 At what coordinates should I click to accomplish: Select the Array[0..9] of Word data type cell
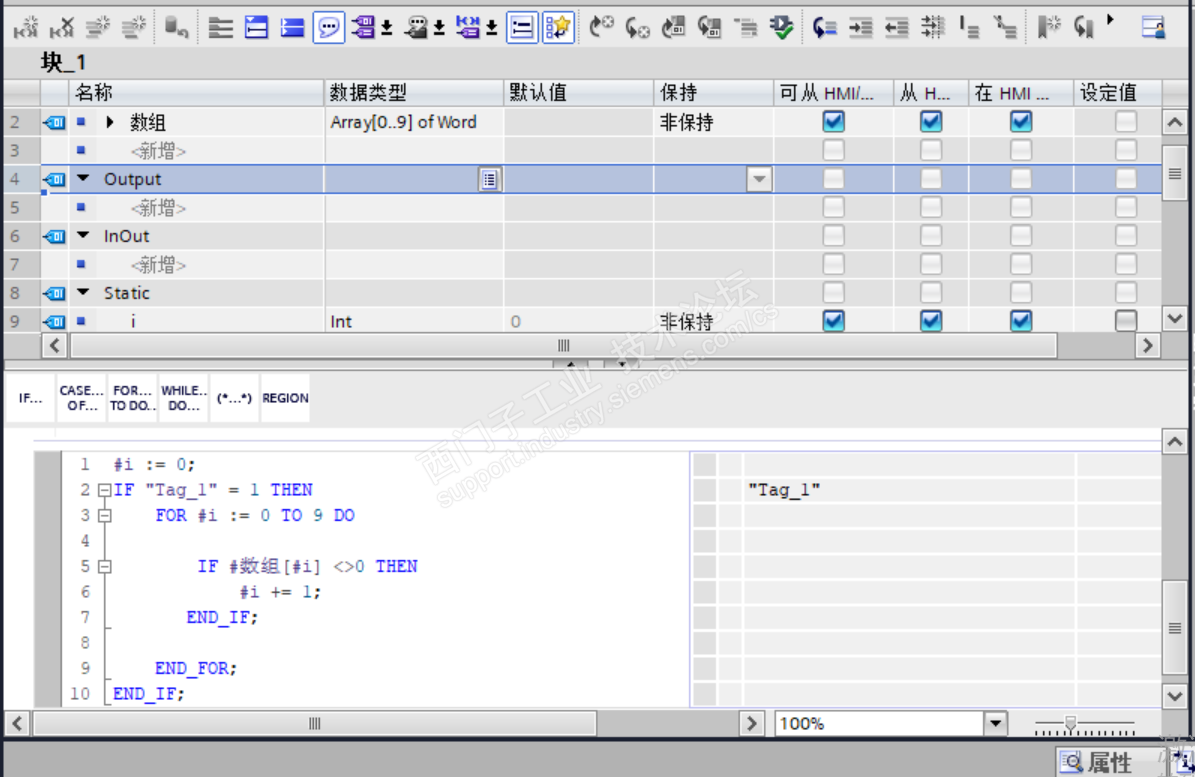click(x=414, y=122)
